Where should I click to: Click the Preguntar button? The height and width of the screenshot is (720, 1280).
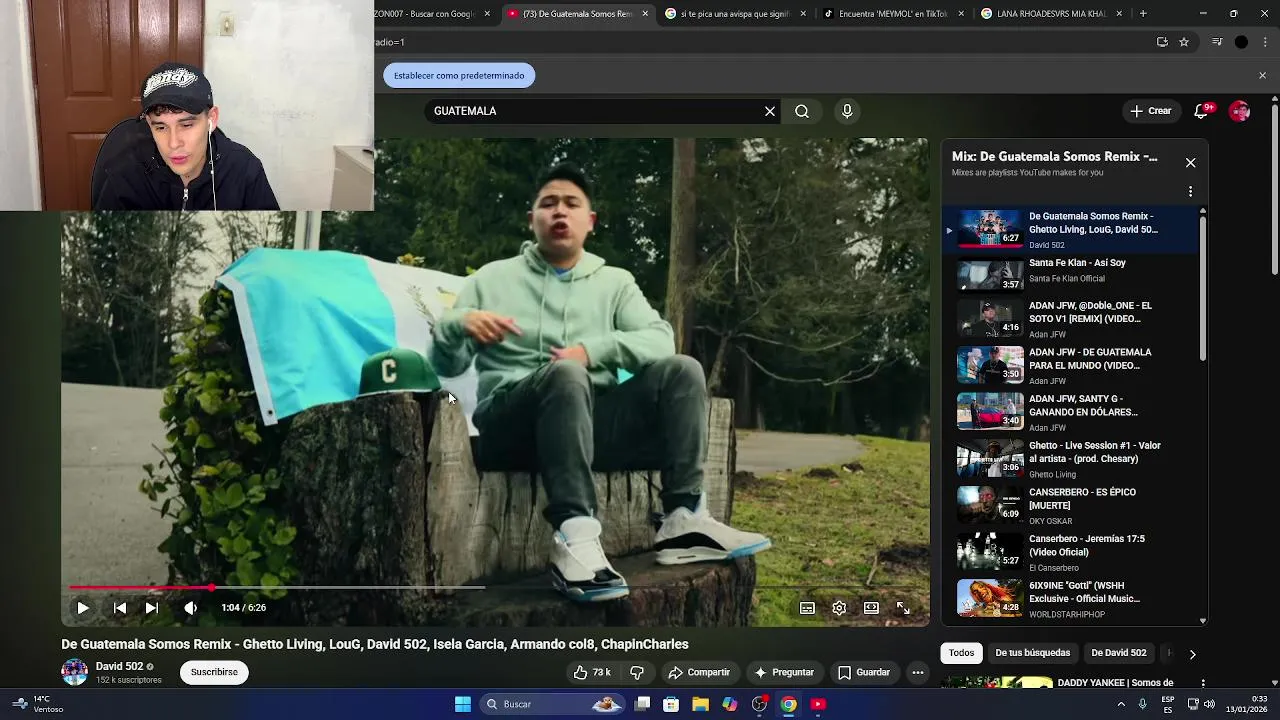(784, 672)
